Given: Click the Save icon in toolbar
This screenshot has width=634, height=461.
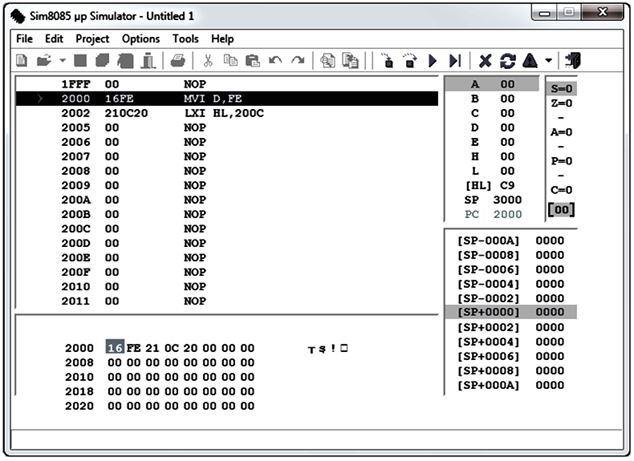Looking at the screenshot, I should (80, 61).
